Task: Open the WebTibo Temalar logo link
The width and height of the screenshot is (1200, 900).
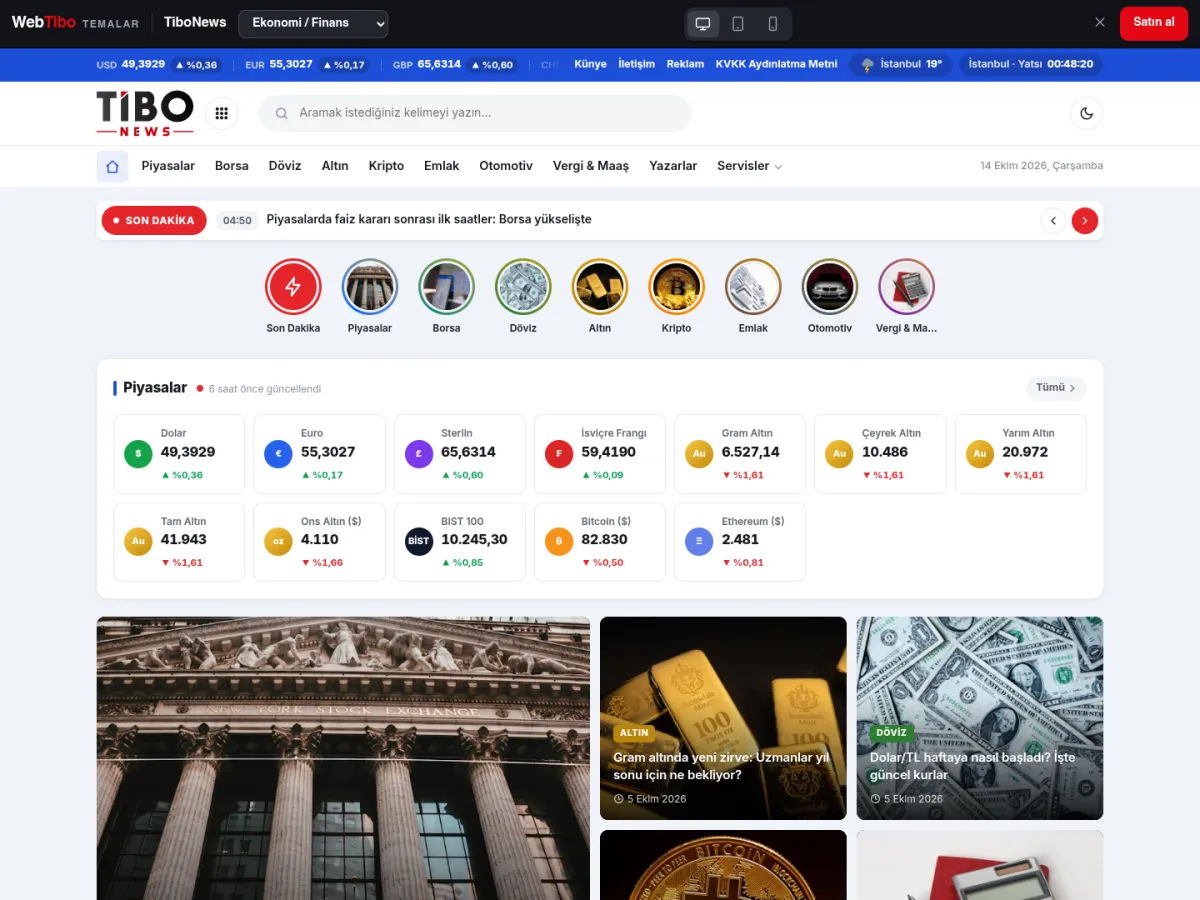Action: pyautogui.click(x=75, y=22)
